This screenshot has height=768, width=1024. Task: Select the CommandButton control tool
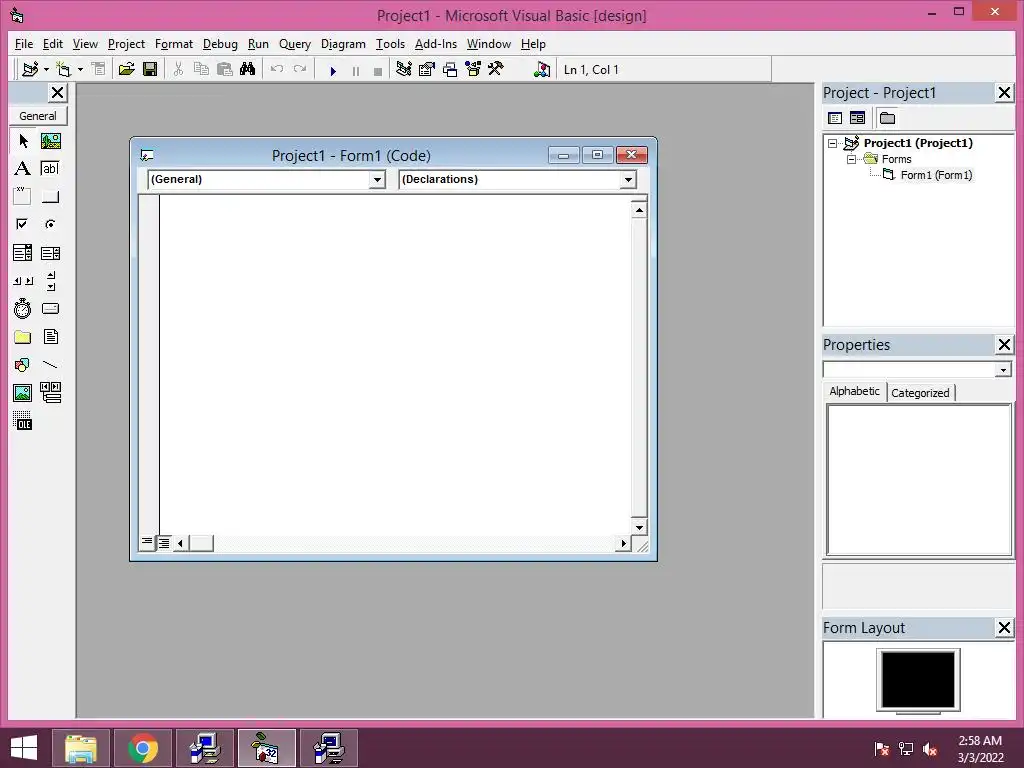50,197
